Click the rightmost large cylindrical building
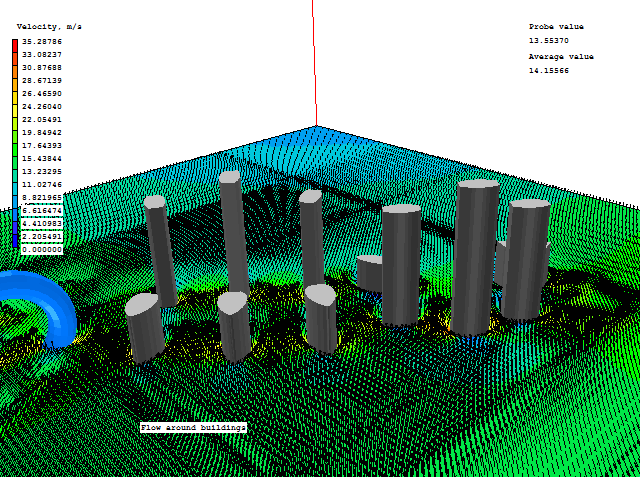640x477 pixels. [526, 257]
